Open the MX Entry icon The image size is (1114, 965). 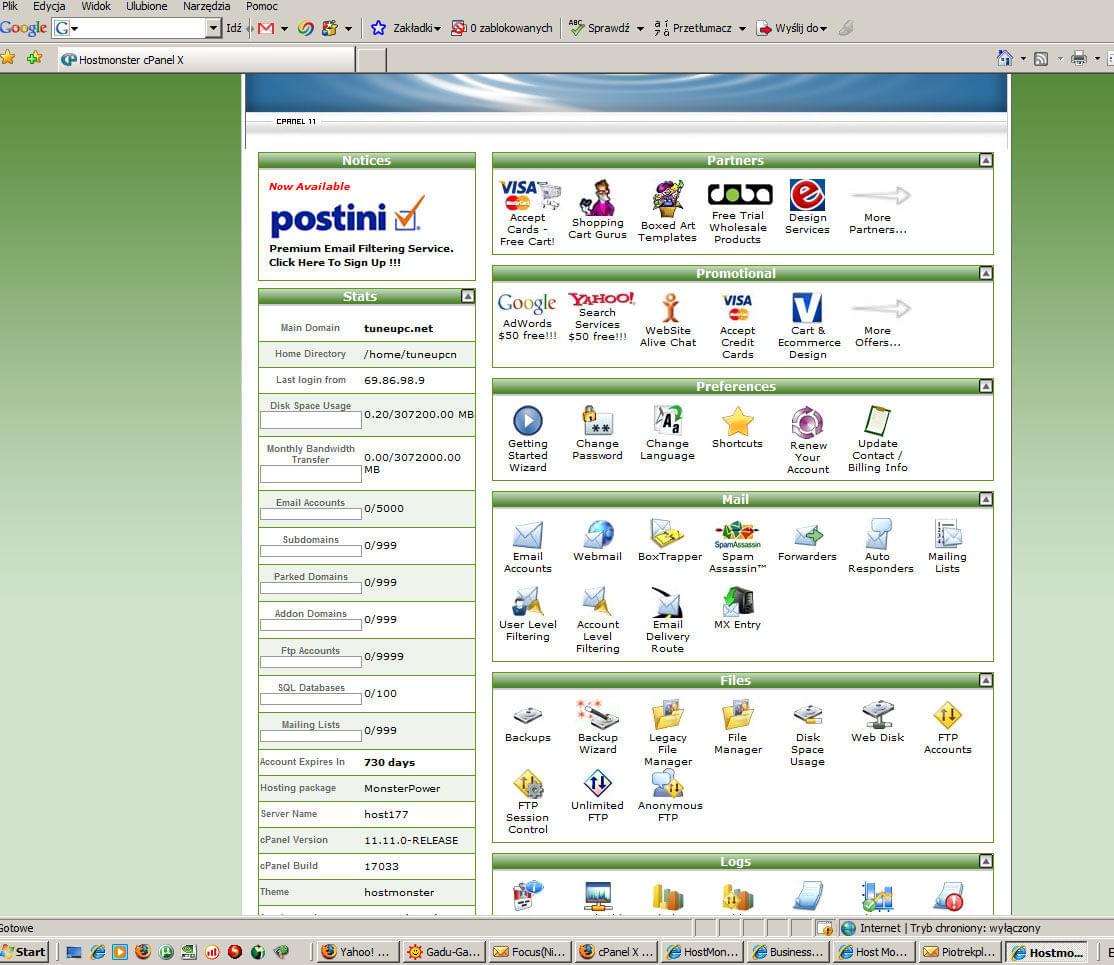[737, 608]
